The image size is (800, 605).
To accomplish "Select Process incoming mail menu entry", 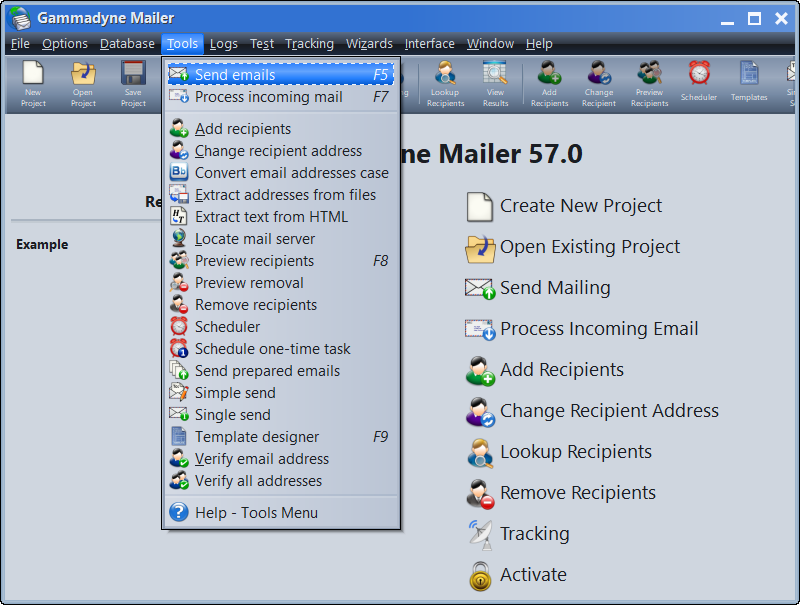I will (x=281, y=96).
